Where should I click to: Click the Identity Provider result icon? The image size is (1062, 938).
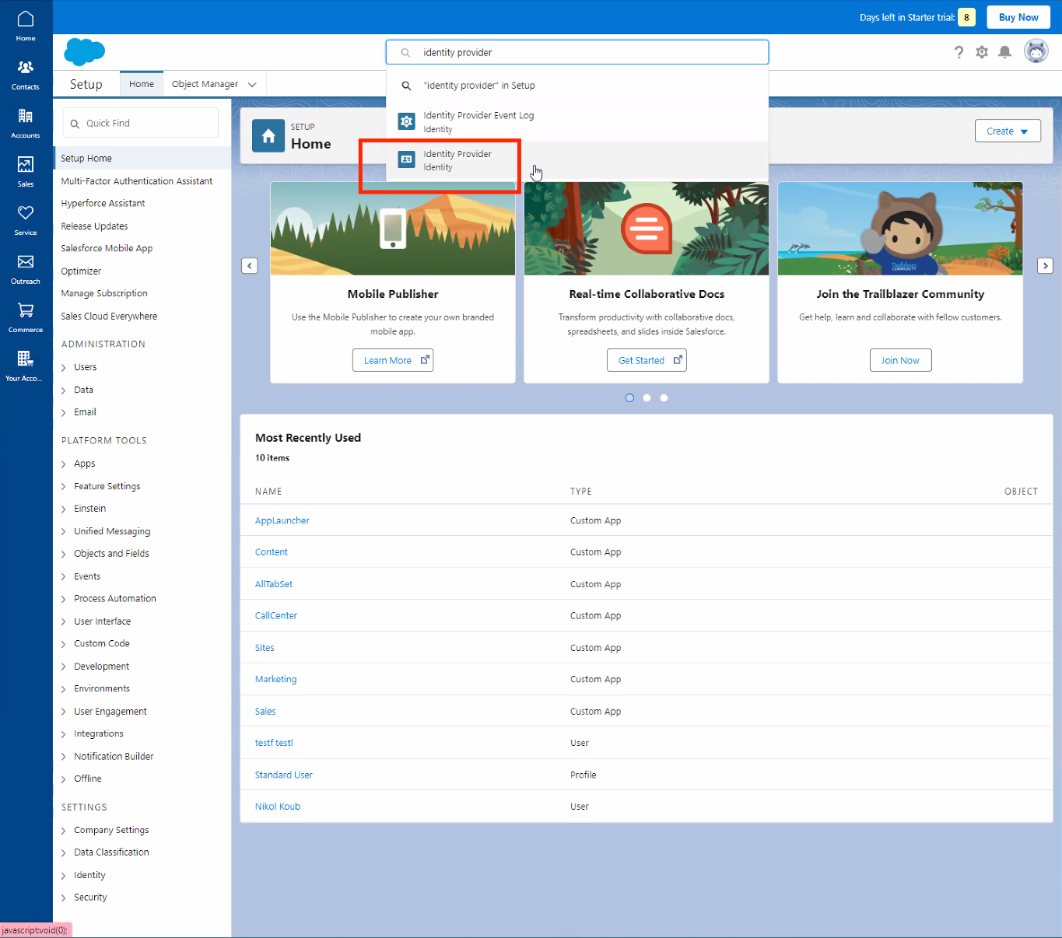(406, 159)
